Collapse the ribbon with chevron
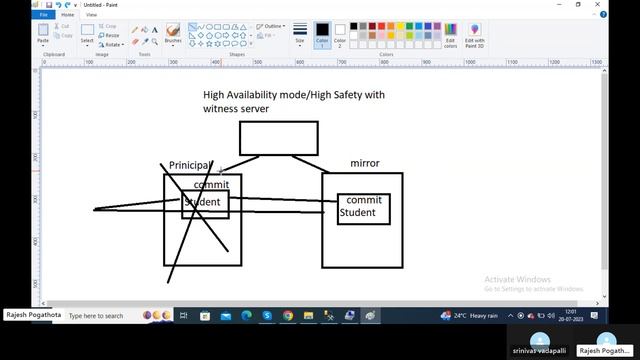 pyautogui.click(x=594, y=15)
